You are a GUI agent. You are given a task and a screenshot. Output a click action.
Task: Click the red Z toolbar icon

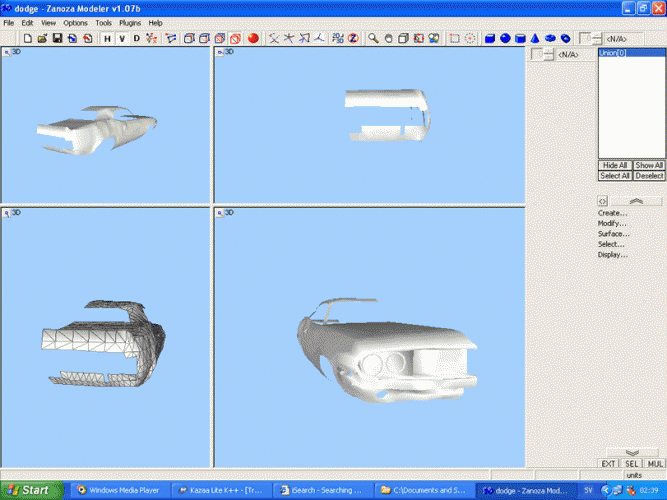[353, 39]
